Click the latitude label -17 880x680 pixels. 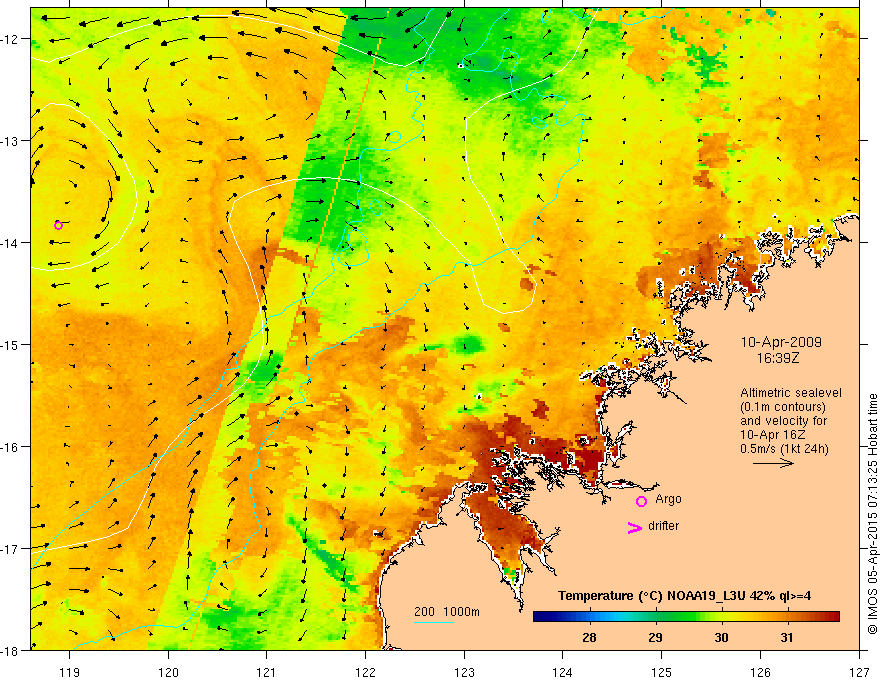coord(10,549)
